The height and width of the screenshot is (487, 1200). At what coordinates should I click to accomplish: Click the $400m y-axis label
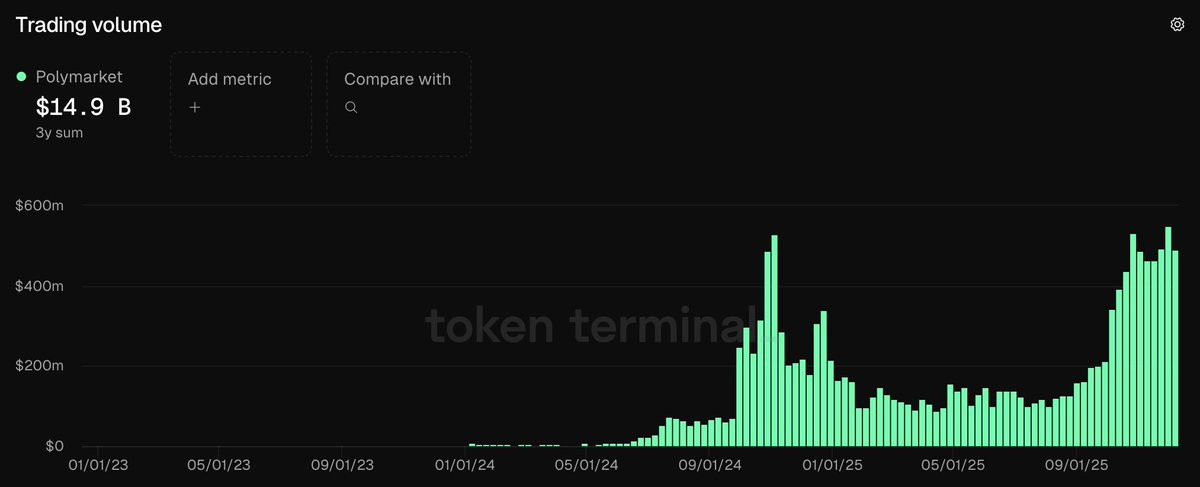coord(40,286)
